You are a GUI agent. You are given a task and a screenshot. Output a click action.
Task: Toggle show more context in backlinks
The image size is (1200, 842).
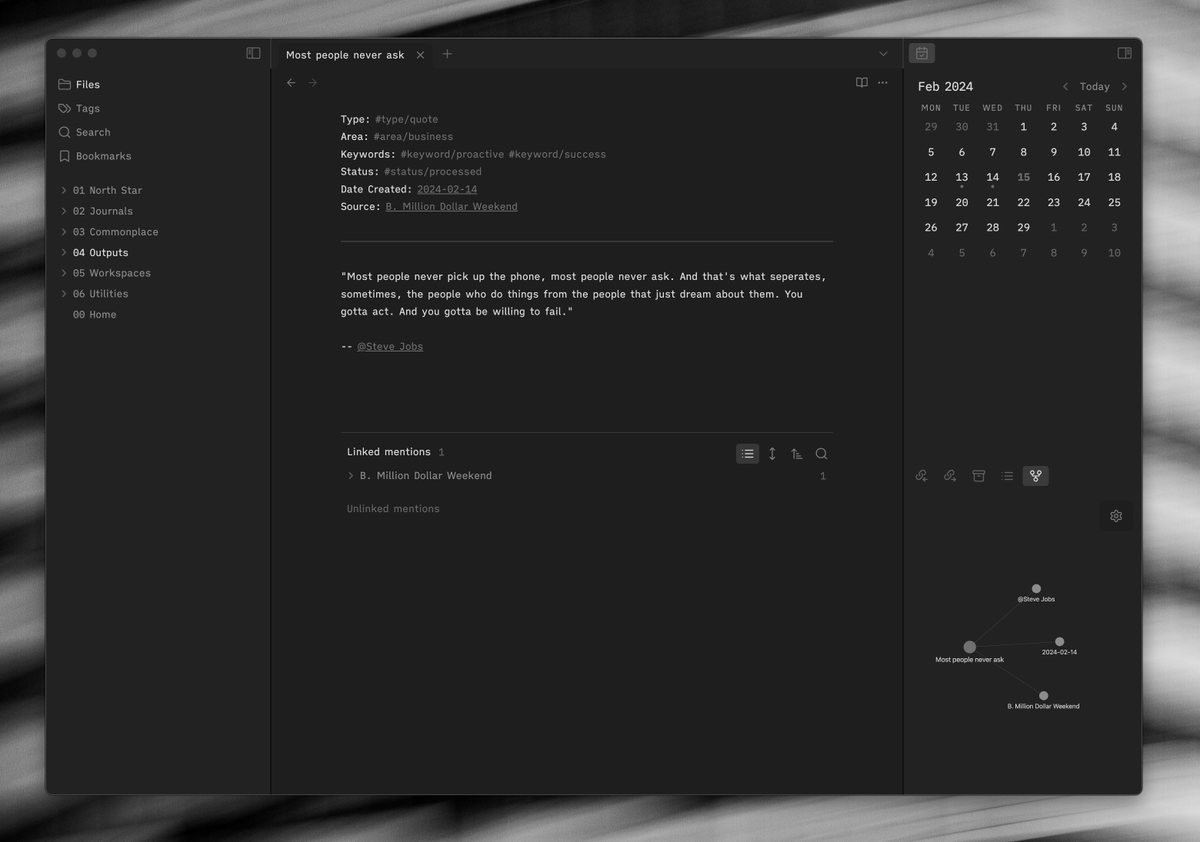pos(772,454)
